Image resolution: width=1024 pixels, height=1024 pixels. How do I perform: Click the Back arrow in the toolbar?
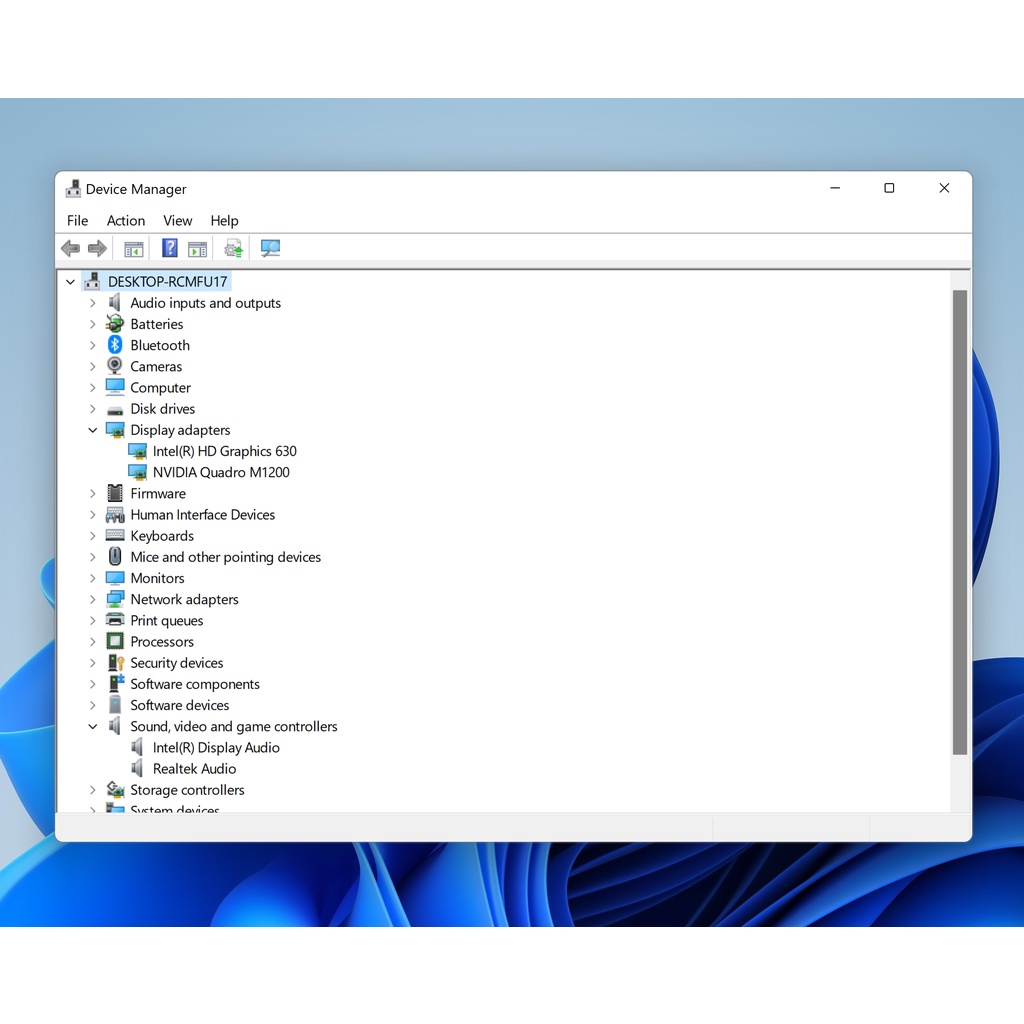[70, 249]
